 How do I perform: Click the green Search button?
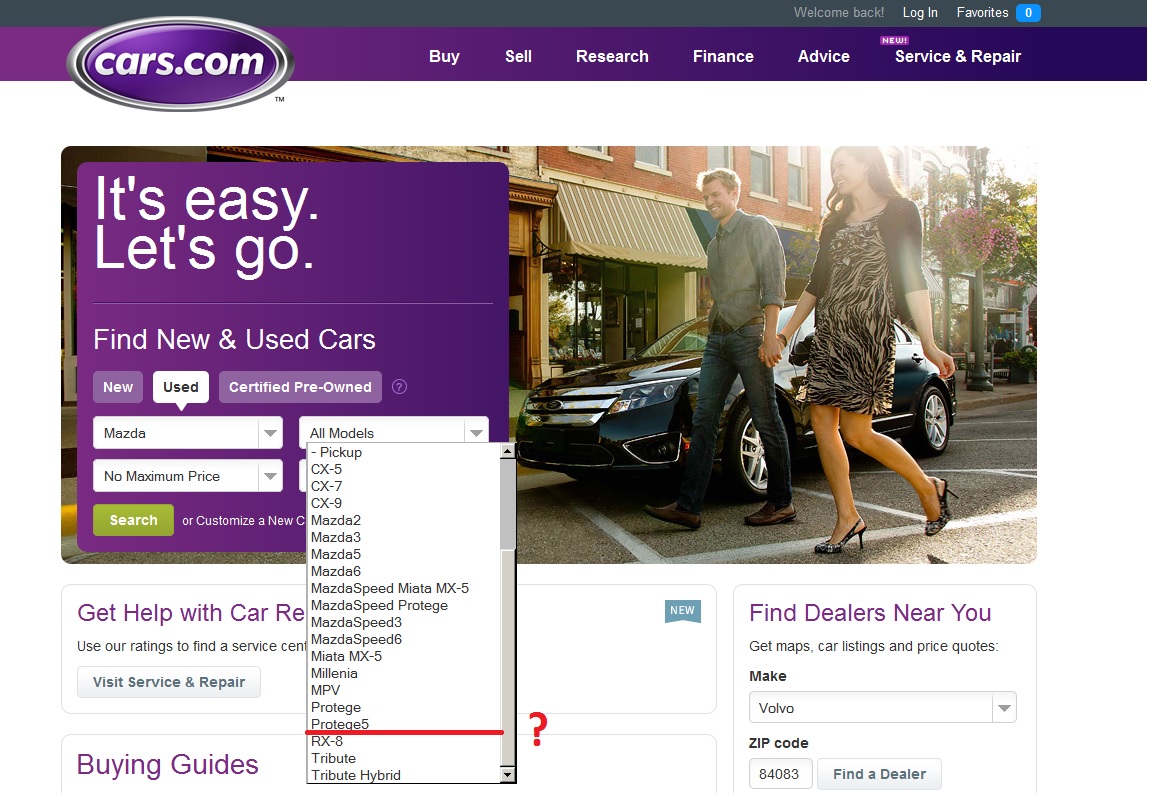133,520
